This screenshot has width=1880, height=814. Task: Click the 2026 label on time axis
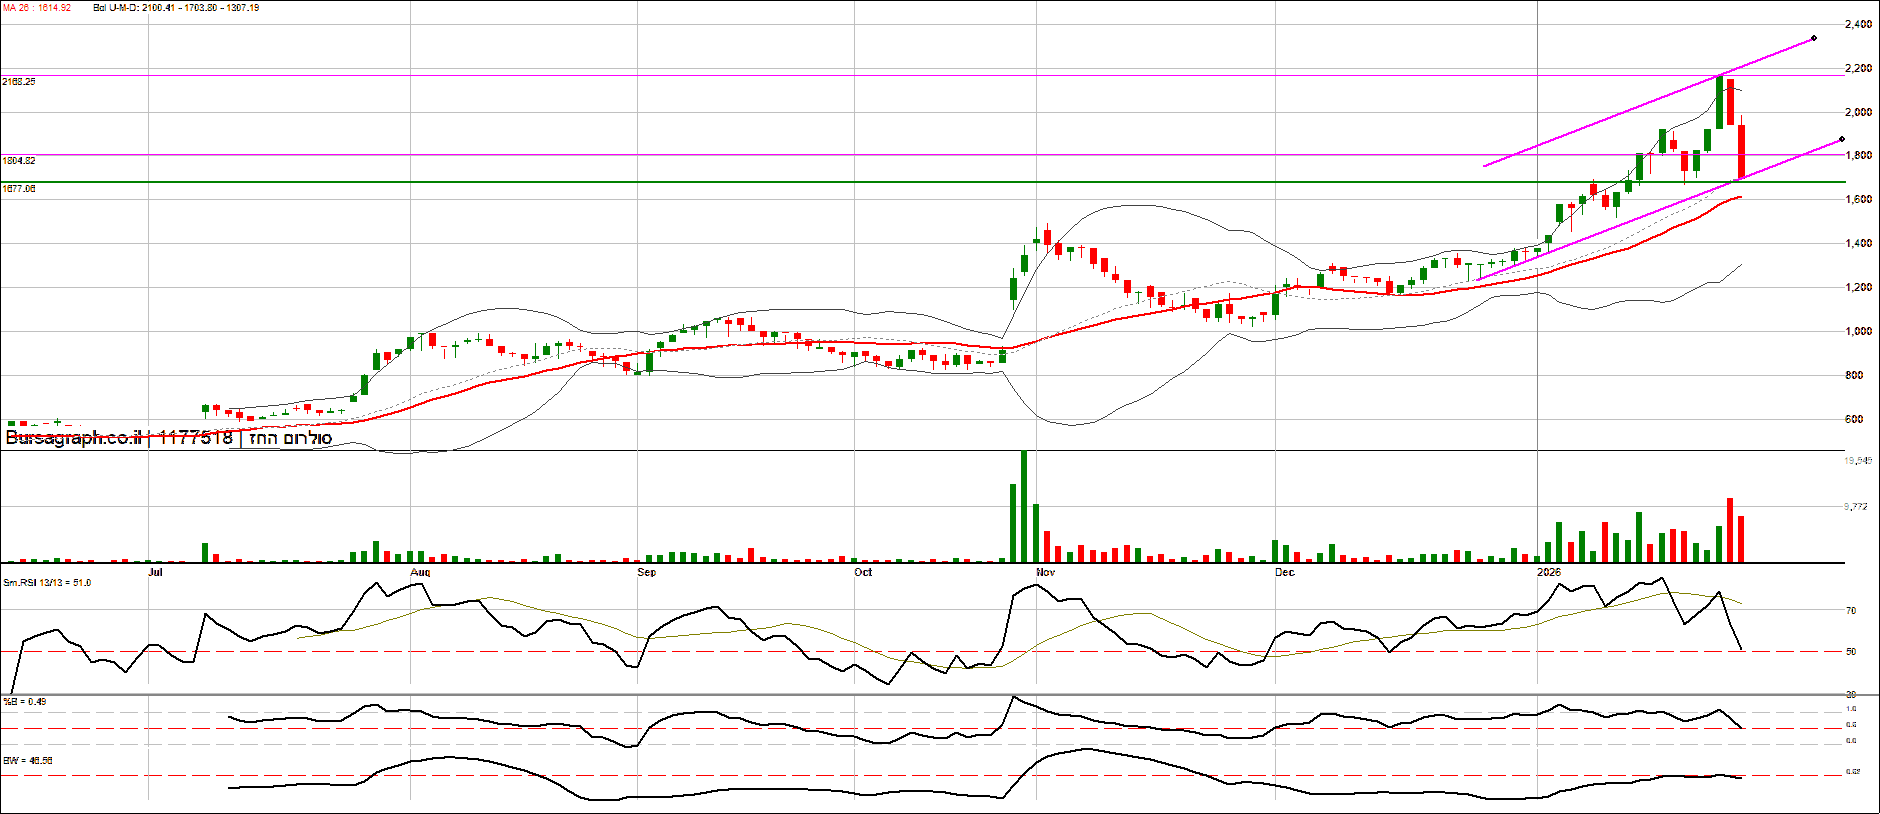[x=1548, y=573]
